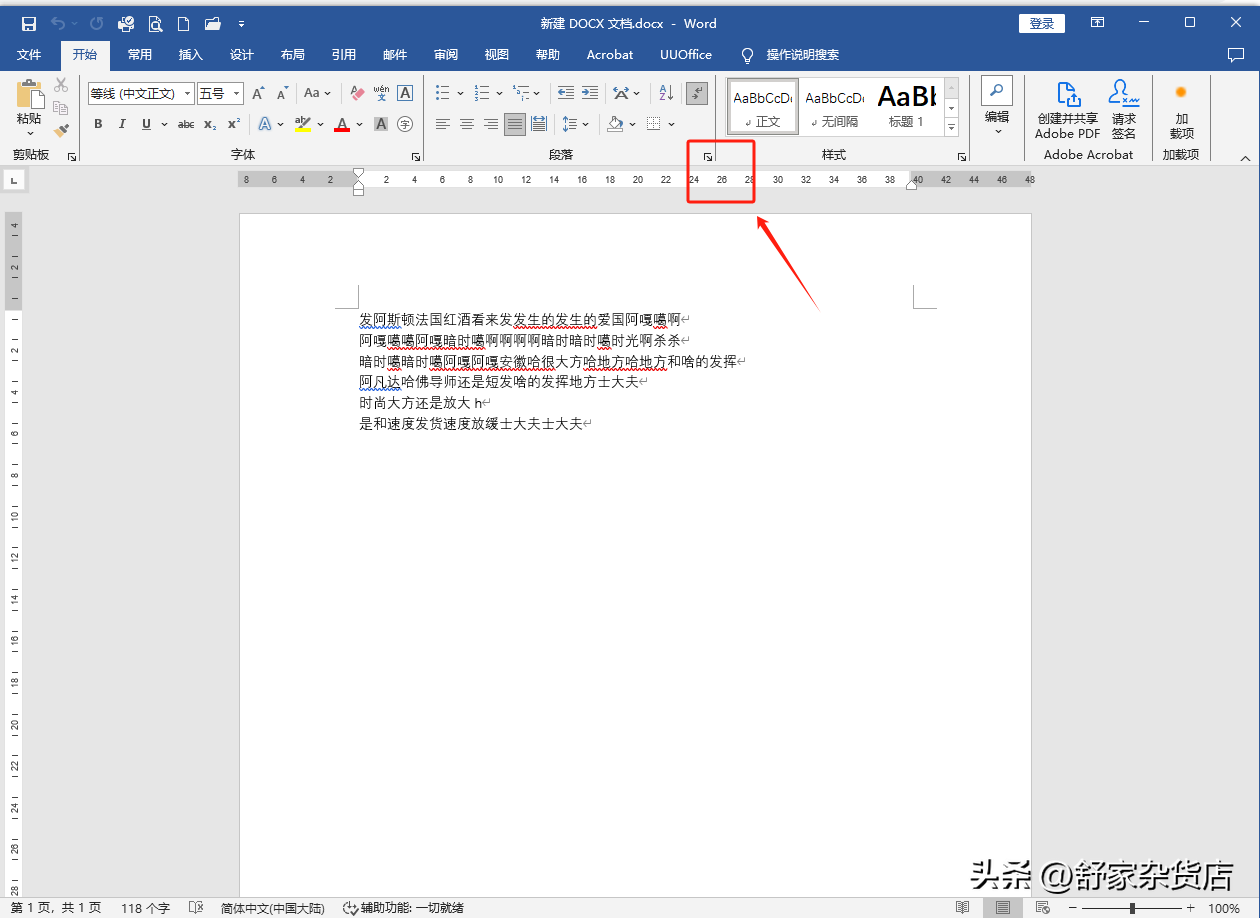Toggle Bold formatting
1260x918 pixels.
coord(98,124)
